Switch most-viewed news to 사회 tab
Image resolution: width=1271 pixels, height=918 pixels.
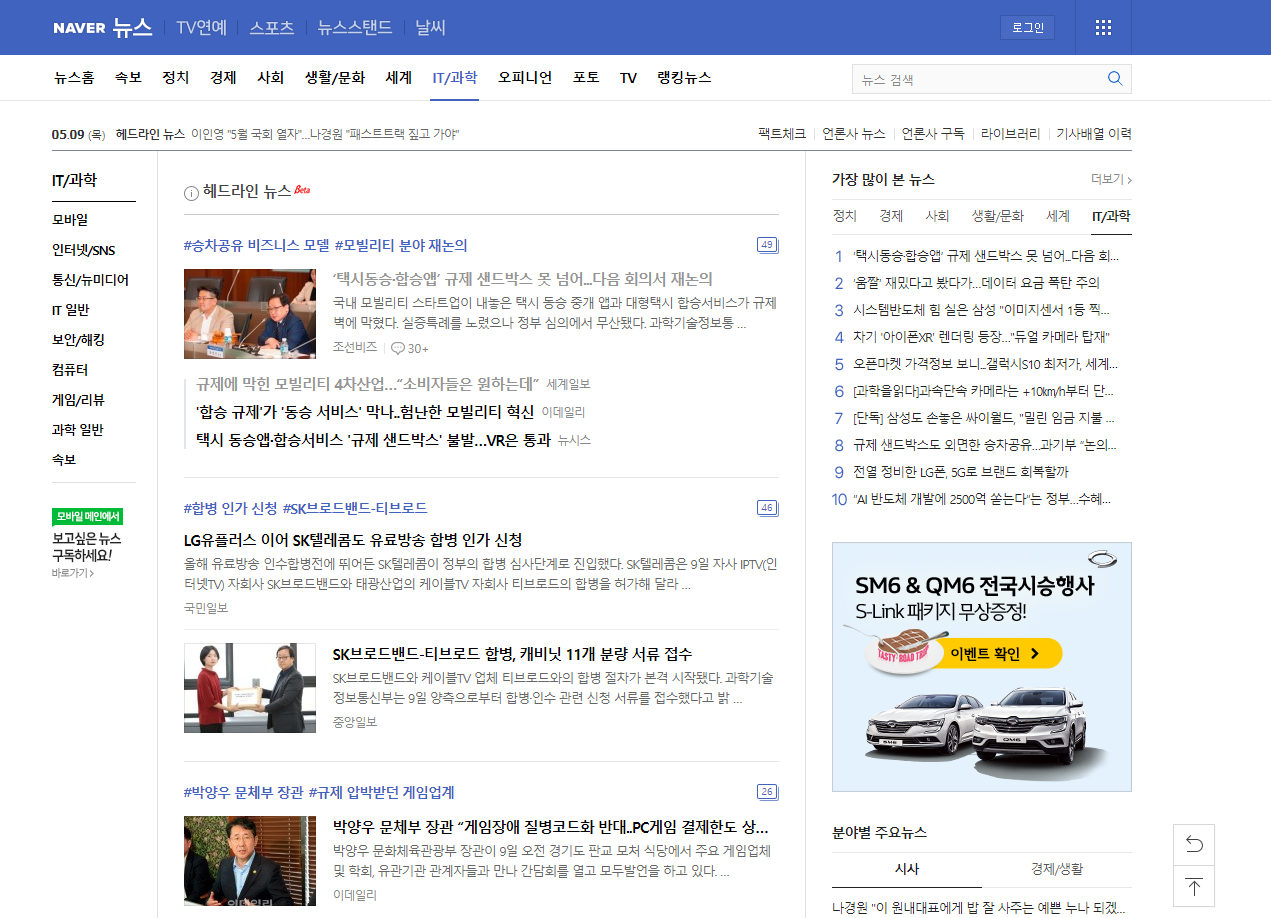937,216
